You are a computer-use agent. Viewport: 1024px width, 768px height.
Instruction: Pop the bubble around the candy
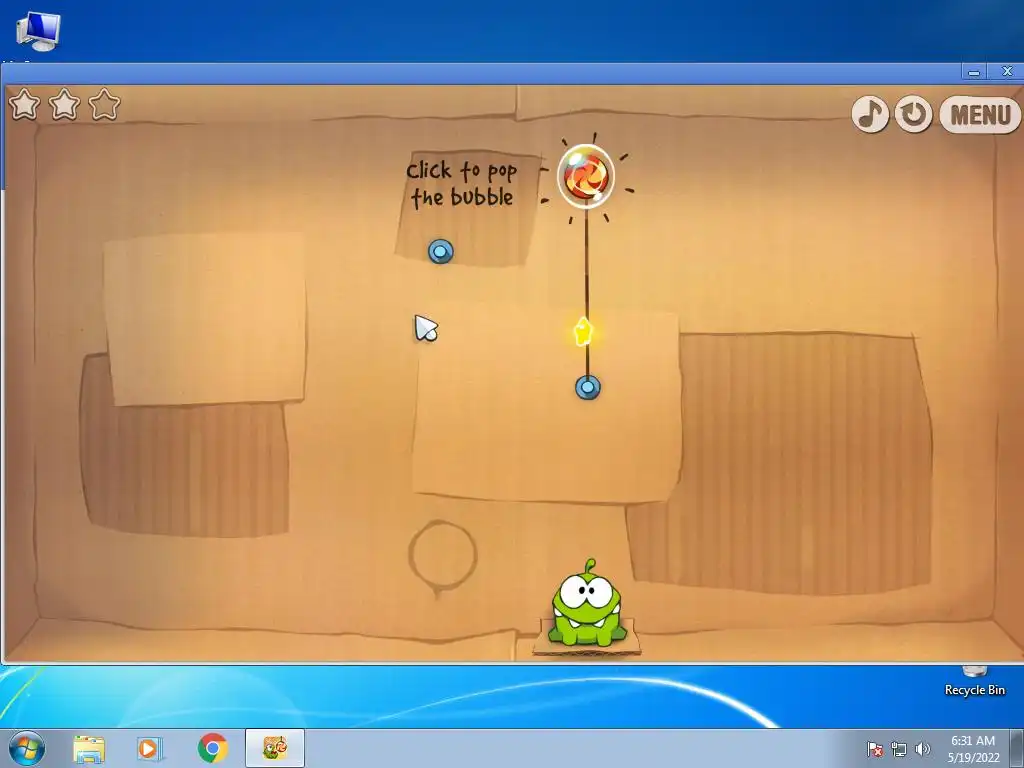coord(586,176)
